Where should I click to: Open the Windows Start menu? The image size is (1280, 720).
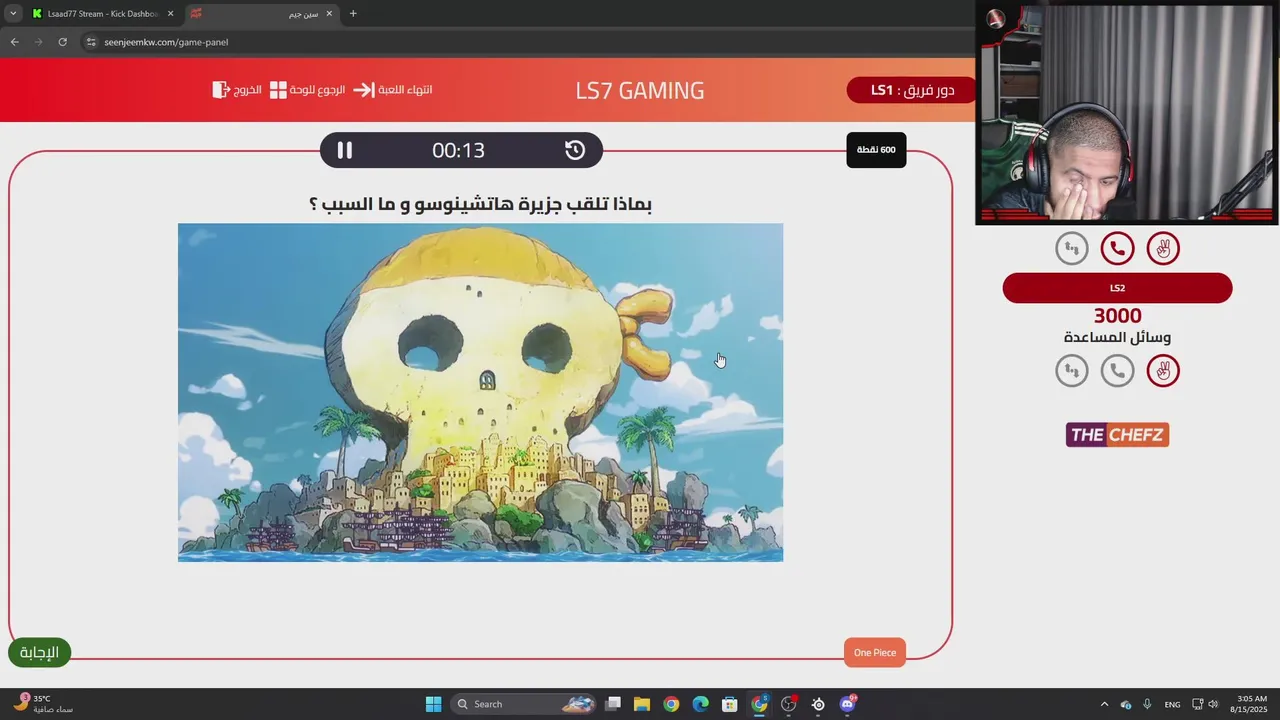click(x=433, y=704)
